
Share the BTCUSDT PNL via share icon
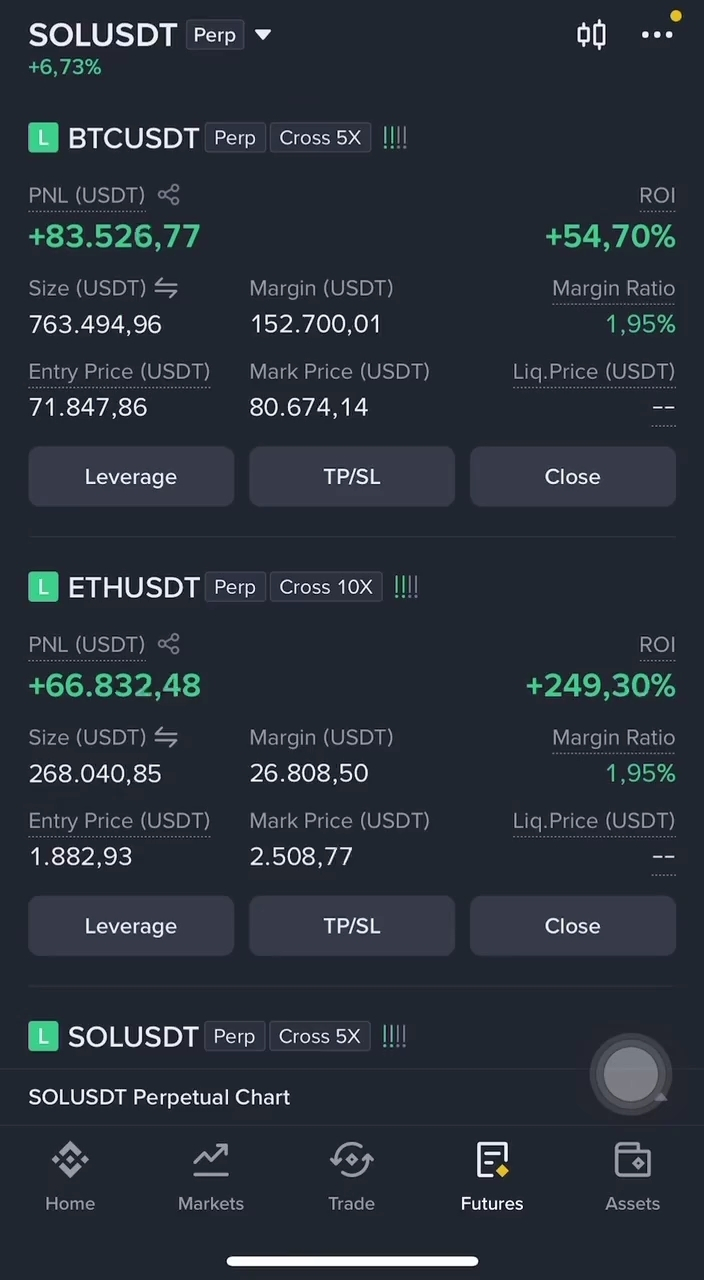tap(169, 195)
